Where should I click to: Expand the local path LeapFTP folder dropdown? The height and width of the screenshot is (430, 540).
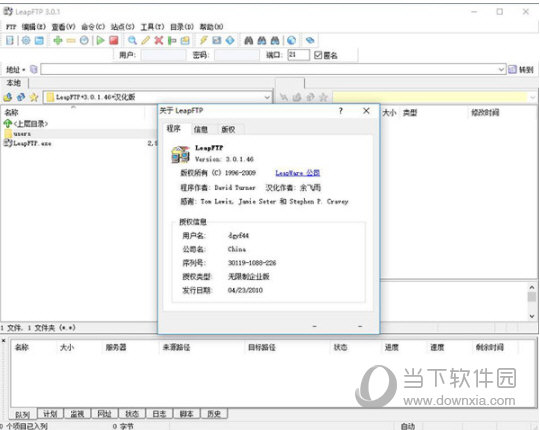(267, 97)
